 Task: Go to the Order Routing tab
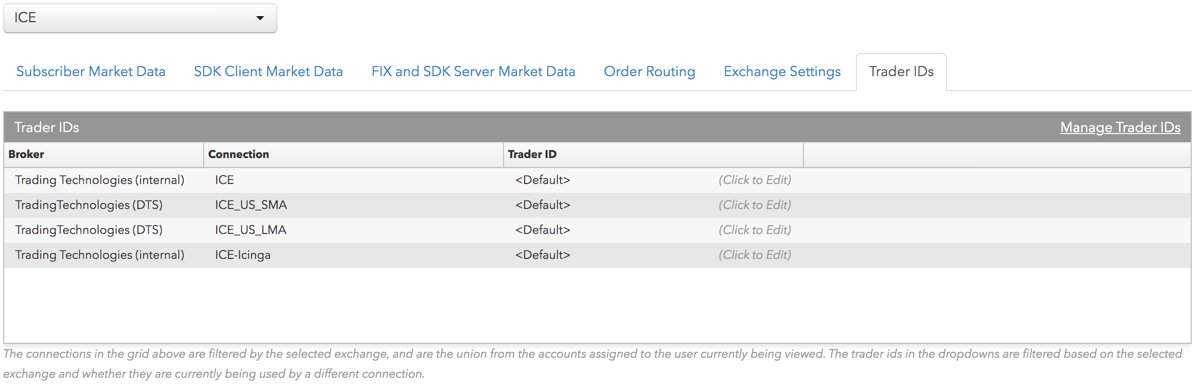(650, 72)
